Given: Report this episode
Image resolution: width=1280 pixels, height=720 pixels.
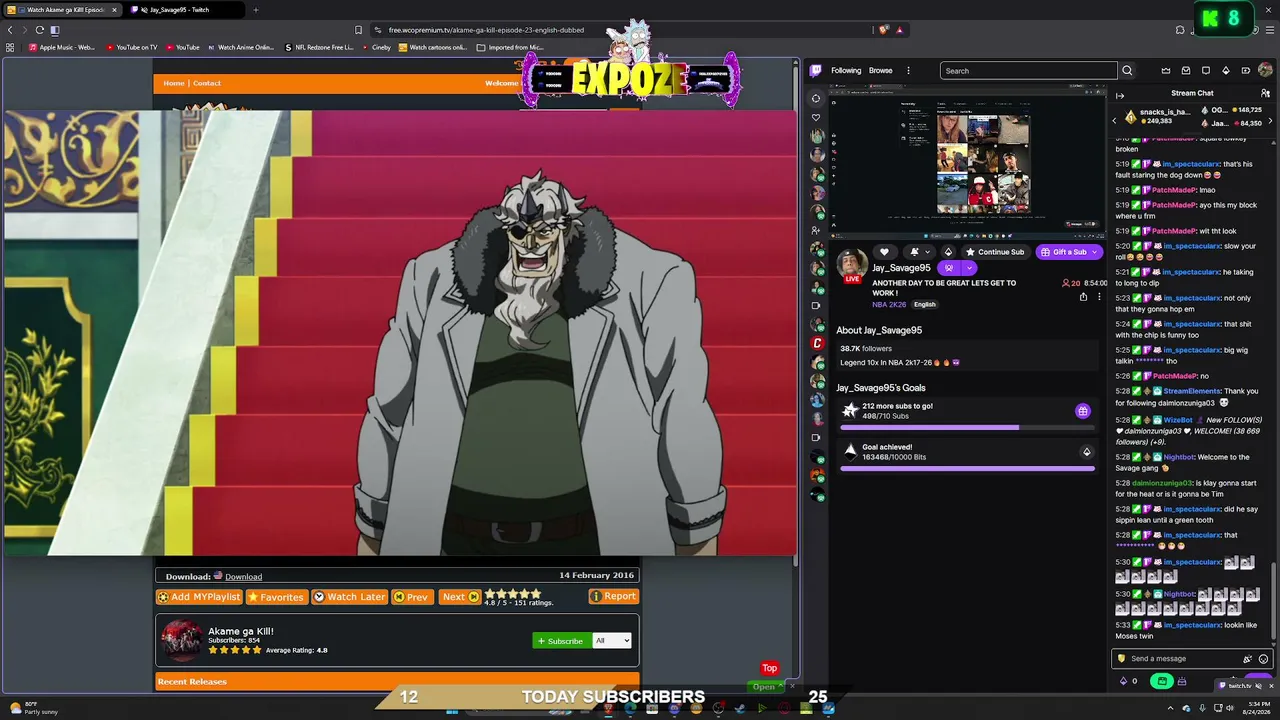Looking at the screenshot, I should 613,596.
